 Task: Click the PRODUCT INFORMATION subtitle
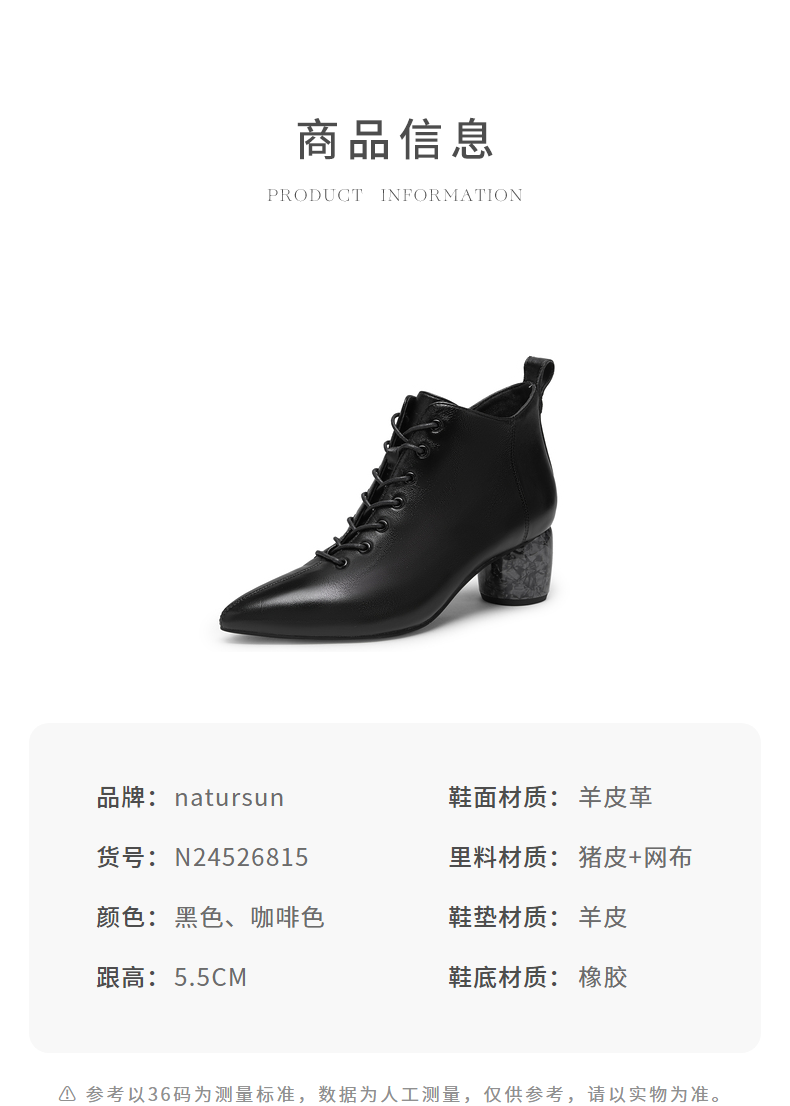[395, 195]
